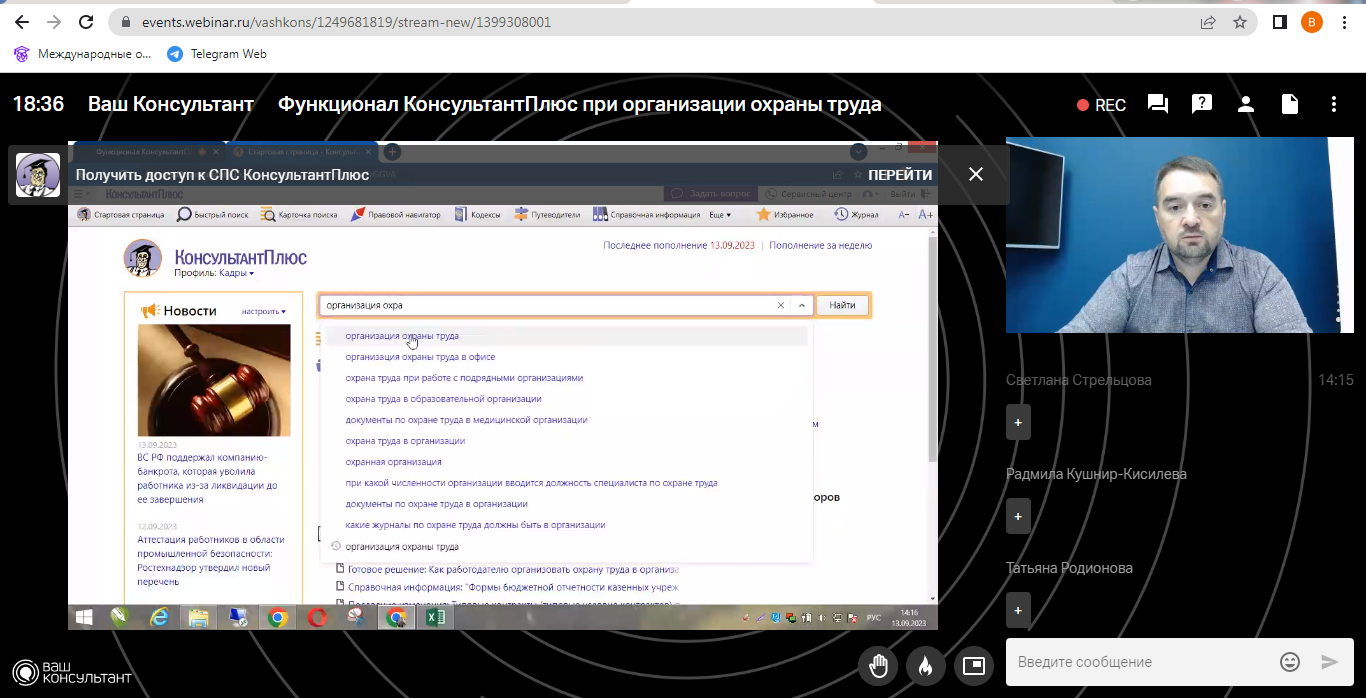The image size is (1366, 698).
Task: Open the webinar files icon
Action: 1290,104
